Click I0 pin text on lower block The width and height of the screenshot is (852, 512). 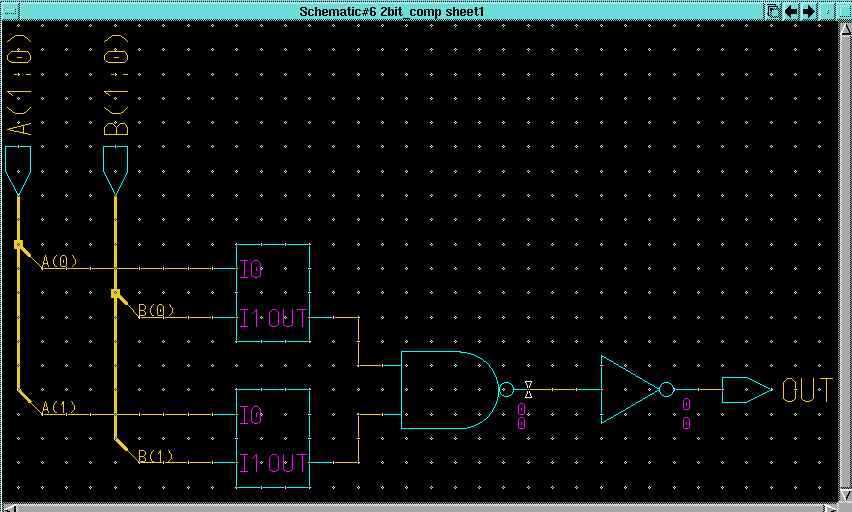[x=251, y=416]
